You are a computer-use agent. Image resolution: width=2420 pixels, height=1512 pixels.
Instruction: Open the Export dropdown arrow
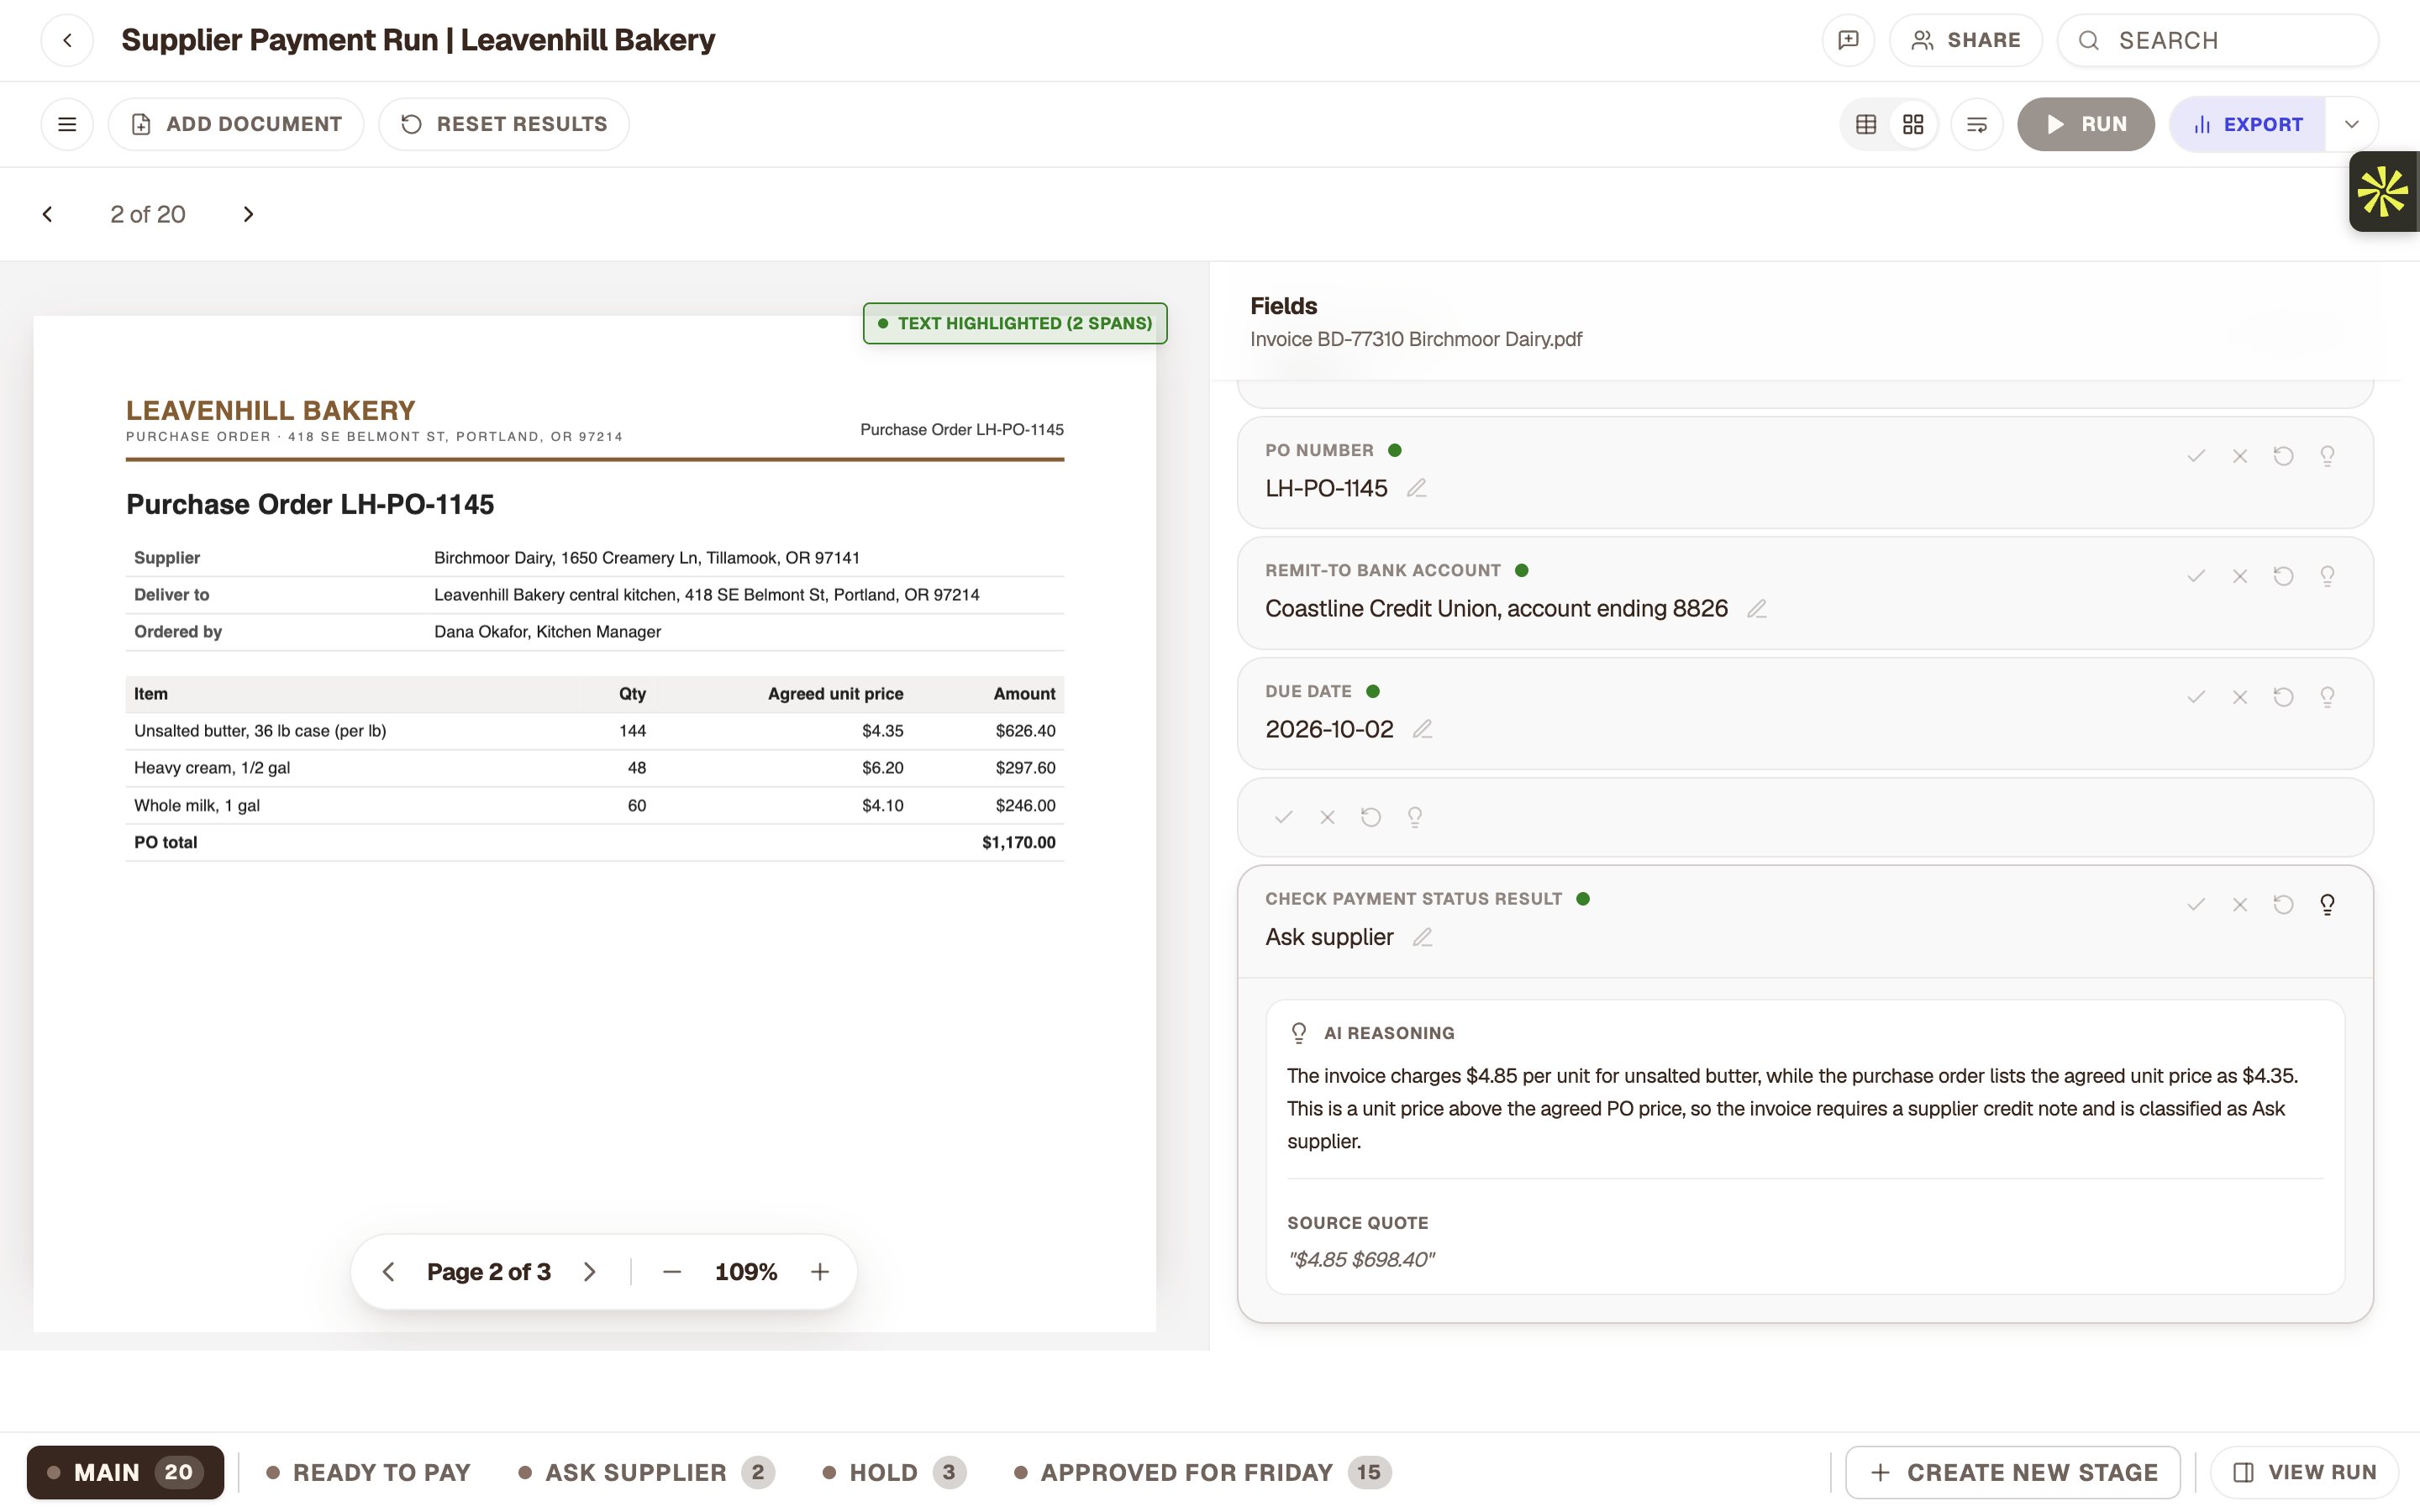pos(2352,124)
